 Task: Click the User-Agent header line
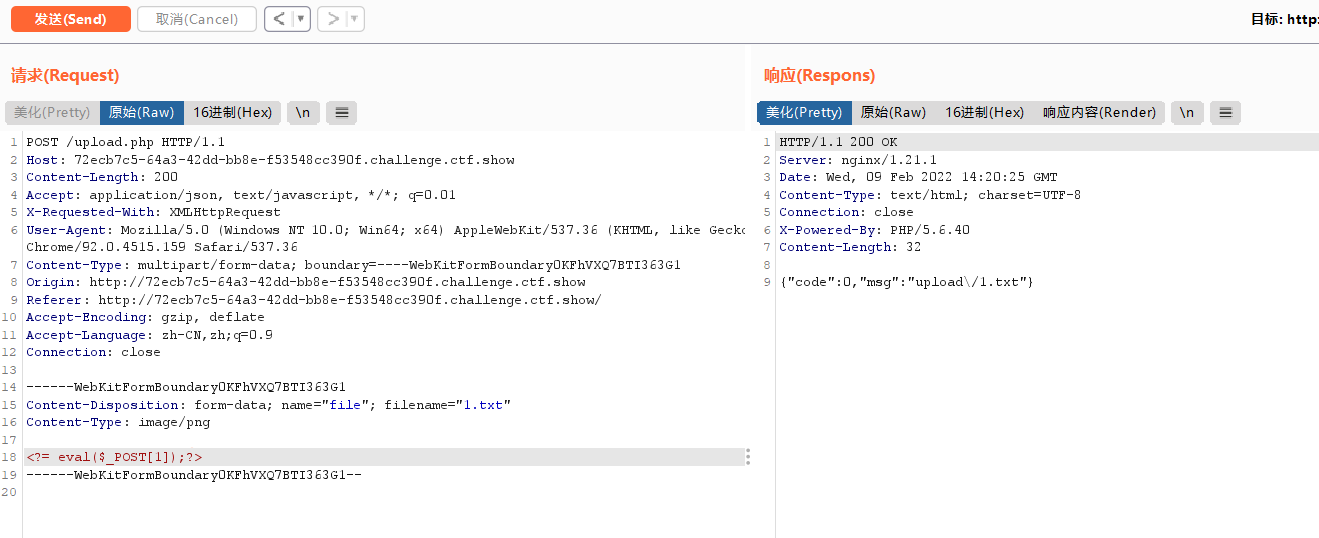point(386,238)
